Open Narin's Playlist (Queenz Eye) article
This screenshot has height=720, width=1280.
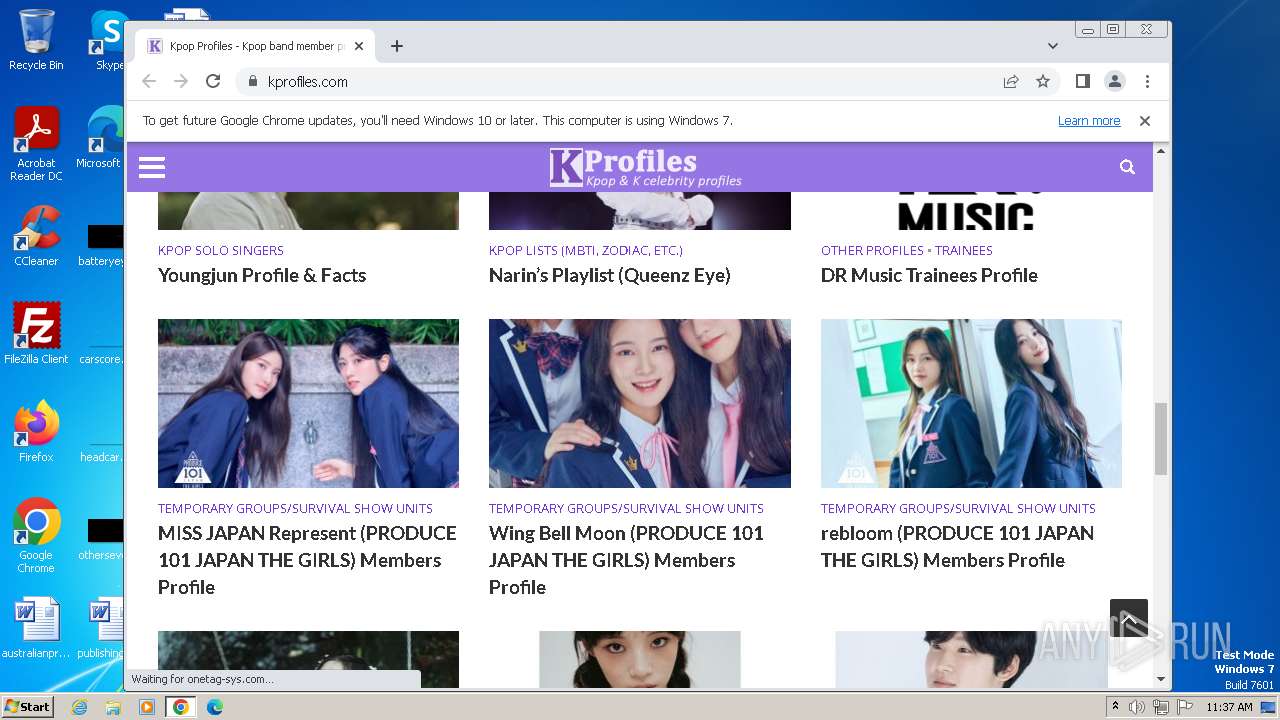point(610,275)
